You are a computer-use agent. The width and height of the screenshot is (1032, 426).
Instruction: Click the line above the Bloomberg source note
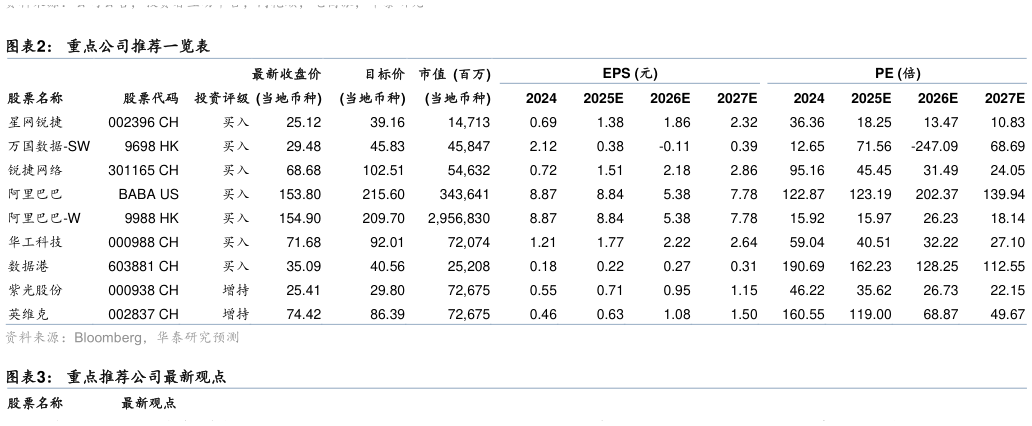coord(516,324)
